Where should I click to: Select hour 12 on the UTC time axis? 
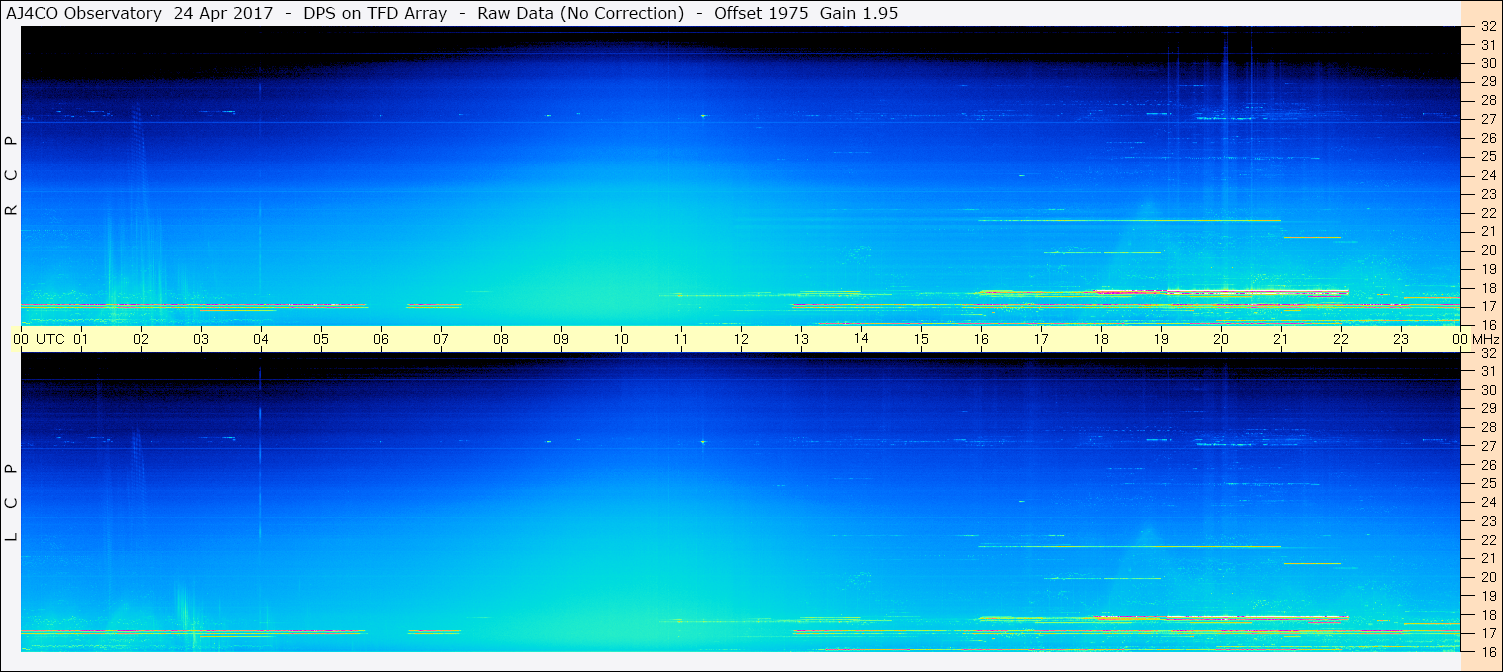click(x=741, y=339)
